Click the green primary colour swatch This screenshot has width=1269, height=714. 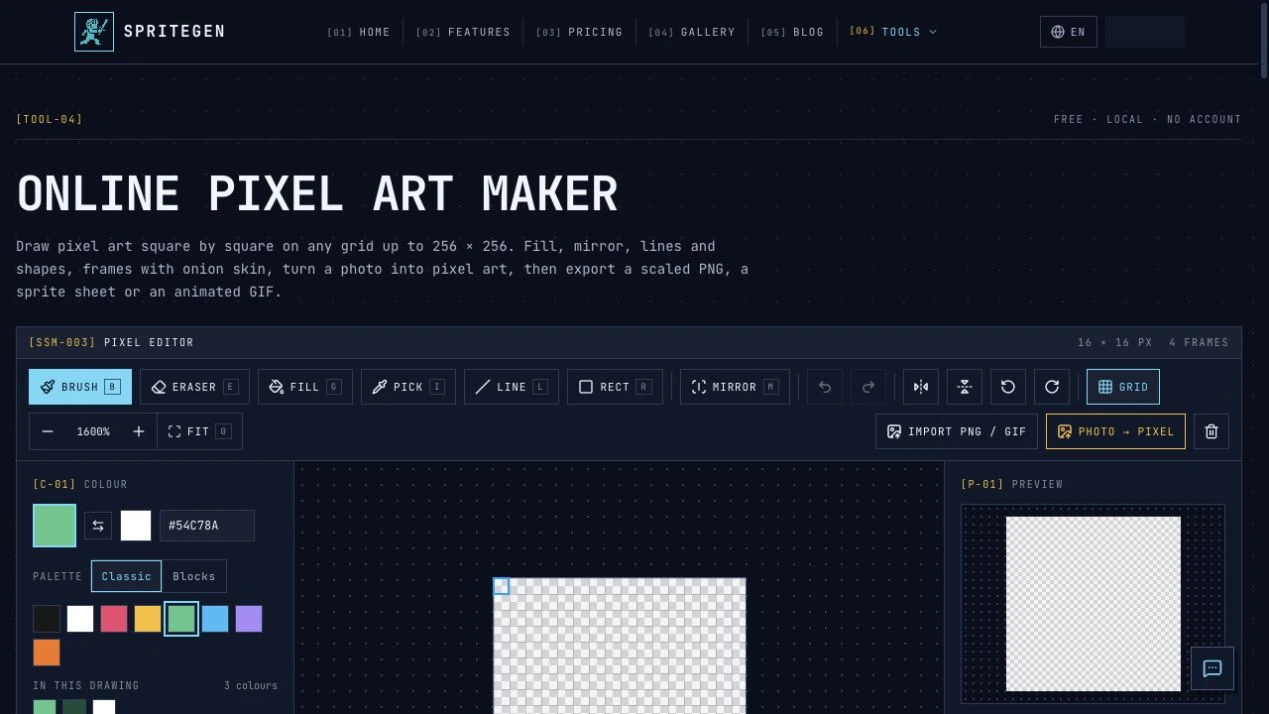pyautogui.click(x=54, y=526)
